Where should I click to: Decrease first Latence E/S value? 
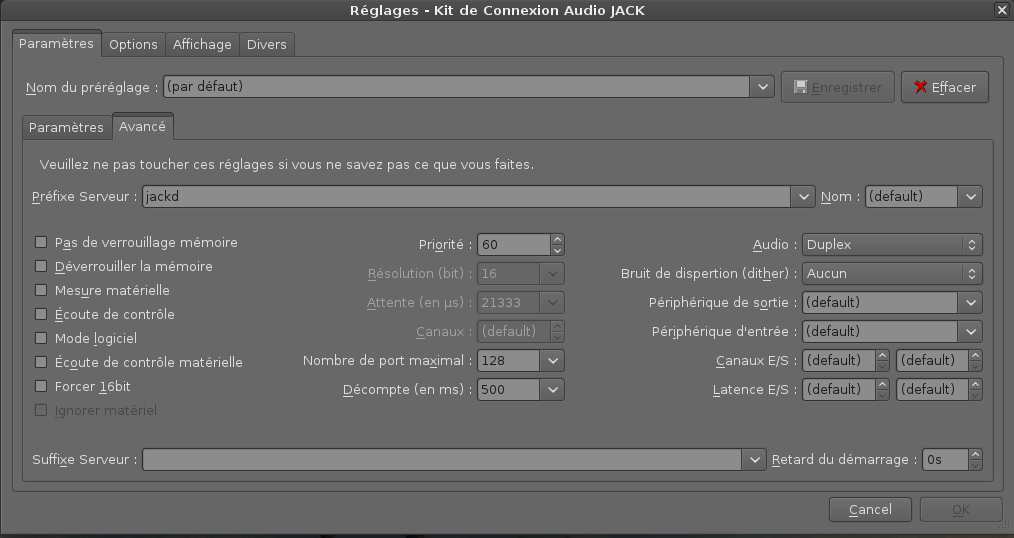pyautogui.click(x=882, y=395)
